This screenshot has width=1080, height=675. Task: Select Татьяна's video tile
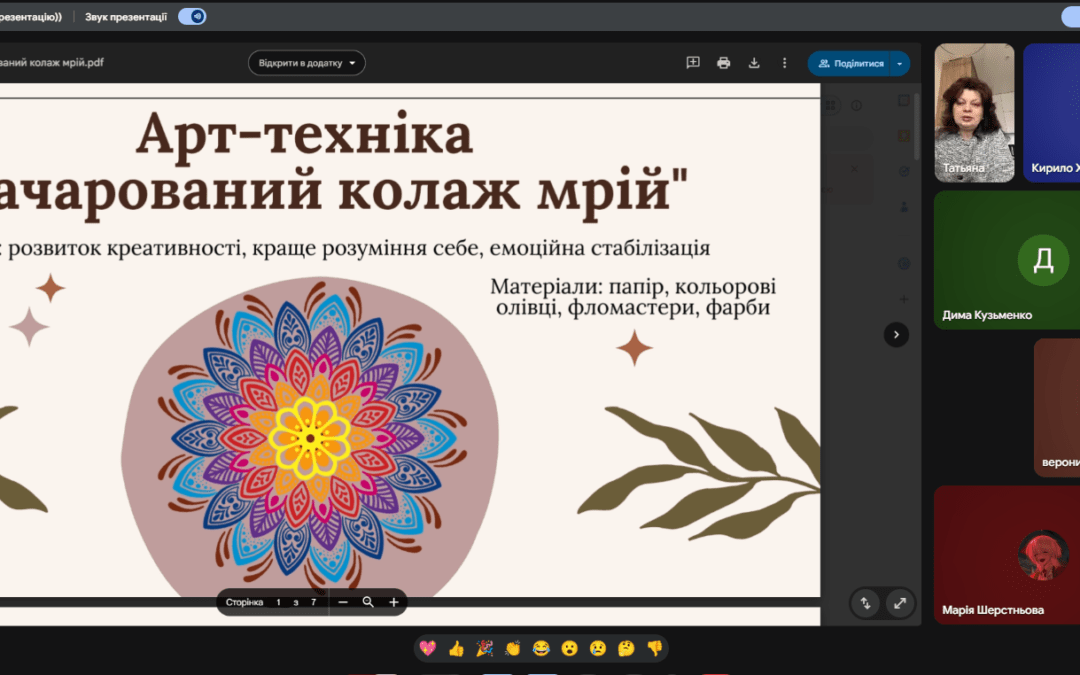(974, 113)
